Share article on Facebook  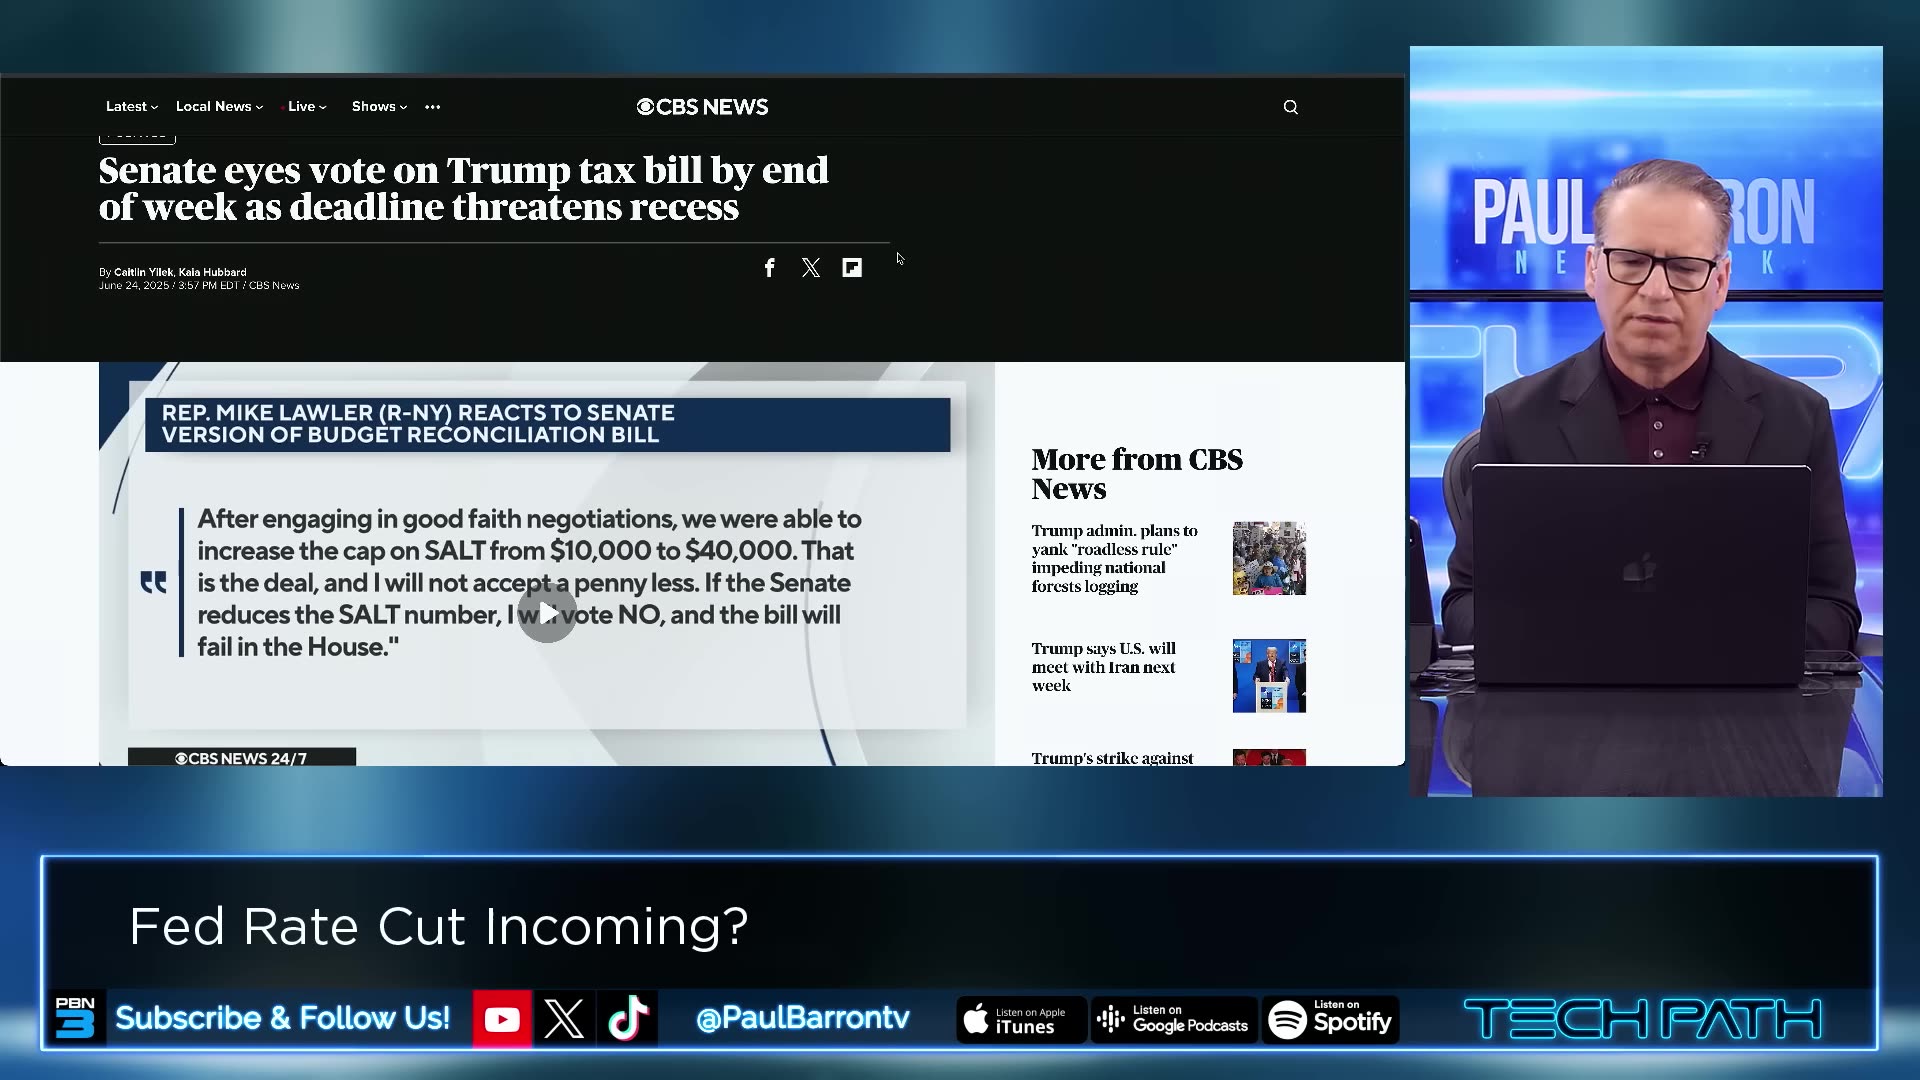coord(769,268)
